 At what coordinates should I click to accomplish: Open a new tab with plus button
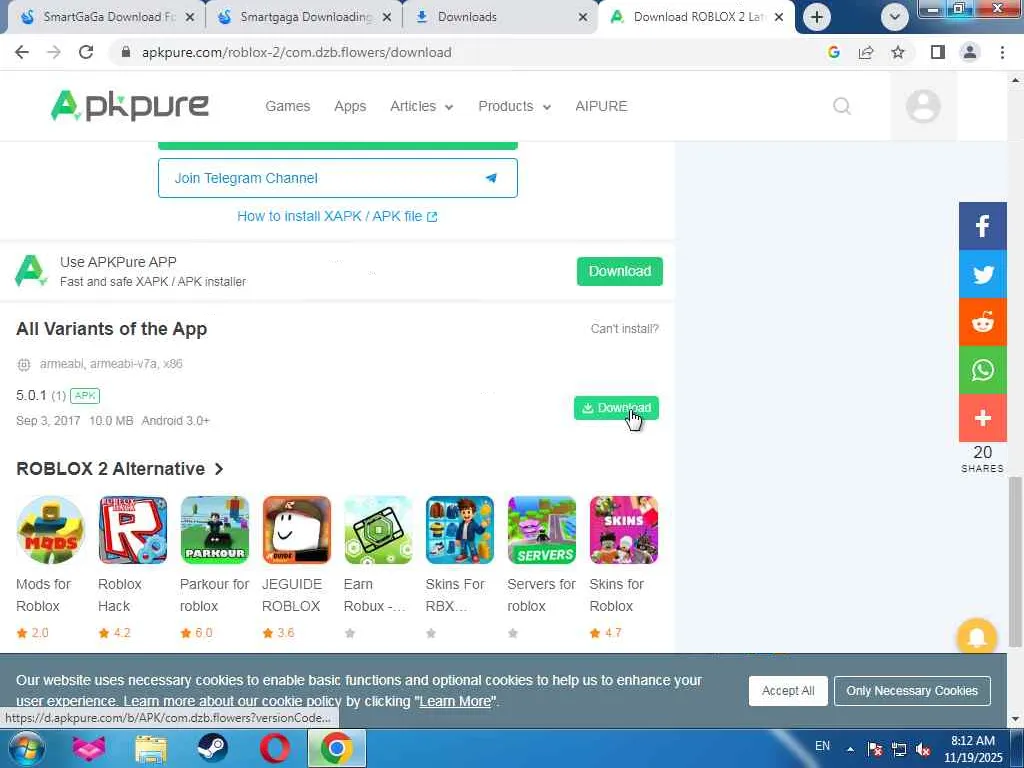(816, 17)
